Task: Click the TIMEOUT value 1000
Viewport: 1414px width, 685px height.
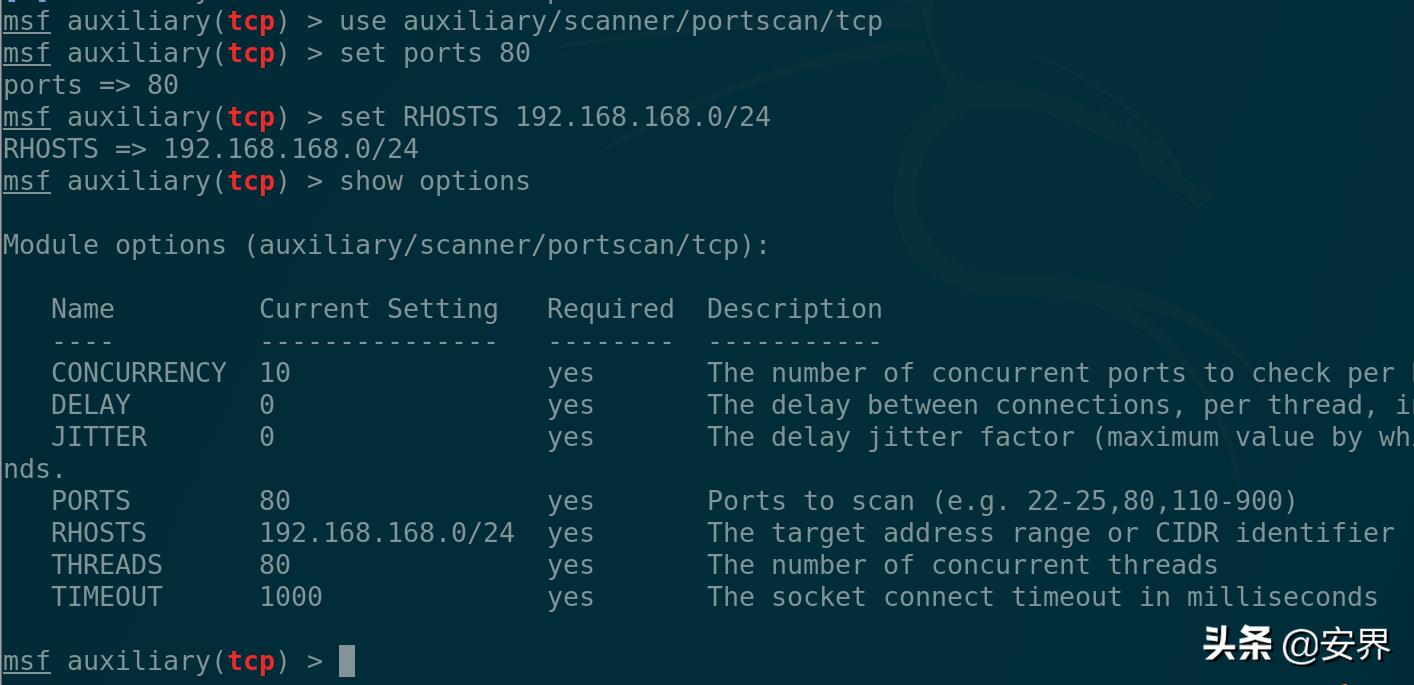Action: pos(291,597)
